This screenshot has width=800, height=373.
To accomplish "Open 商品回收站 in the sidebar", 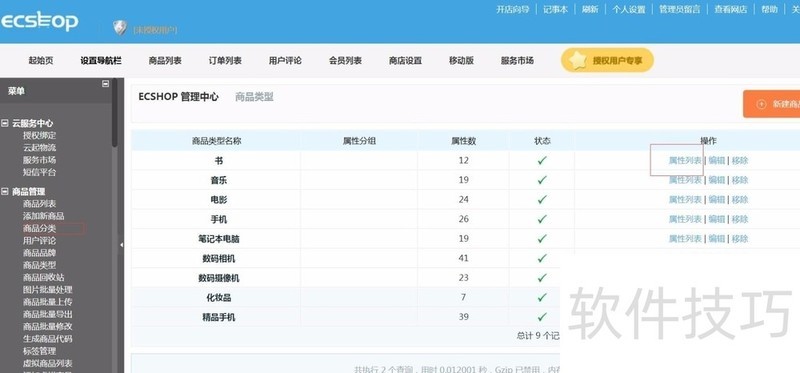I will point(43,277).
